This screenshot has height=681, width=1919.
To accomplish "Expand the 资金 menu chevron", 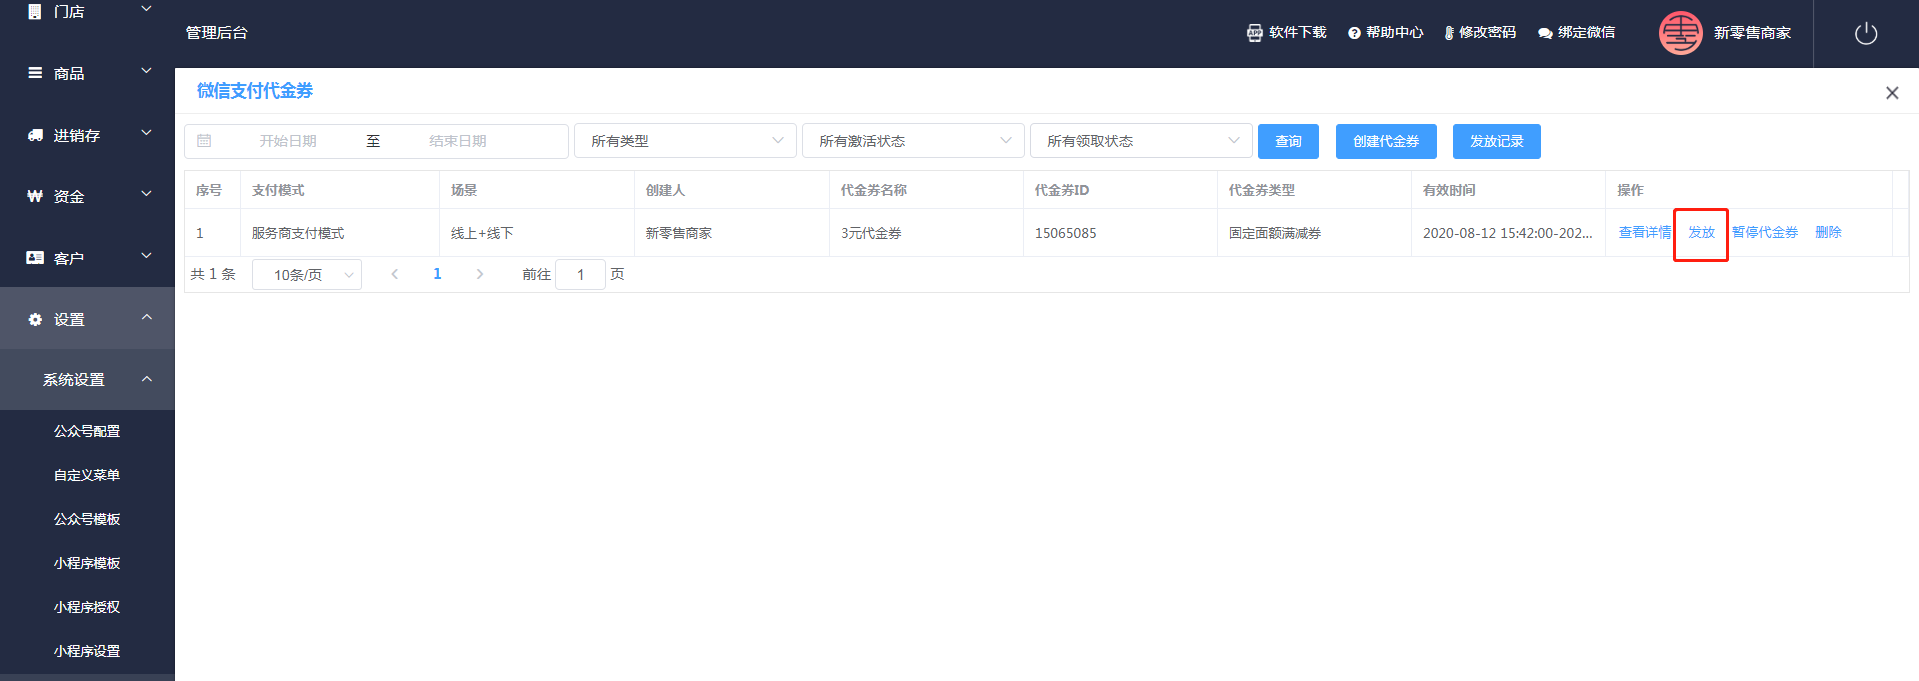I will 146,194.
